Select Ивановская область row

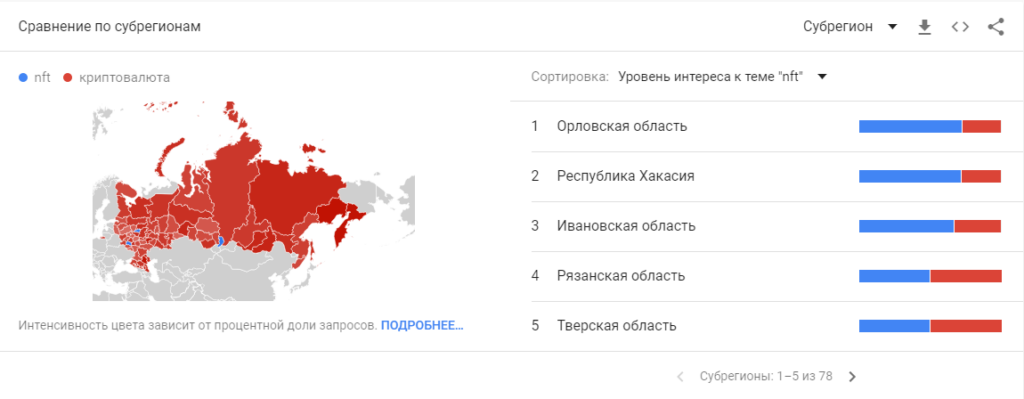(767, 226)
